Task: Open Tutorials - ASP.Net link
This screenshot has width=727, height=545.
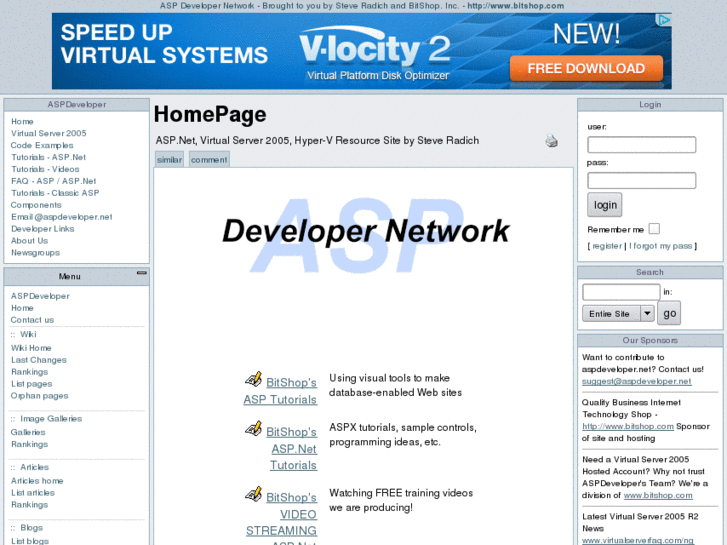Action: point(48,157)
